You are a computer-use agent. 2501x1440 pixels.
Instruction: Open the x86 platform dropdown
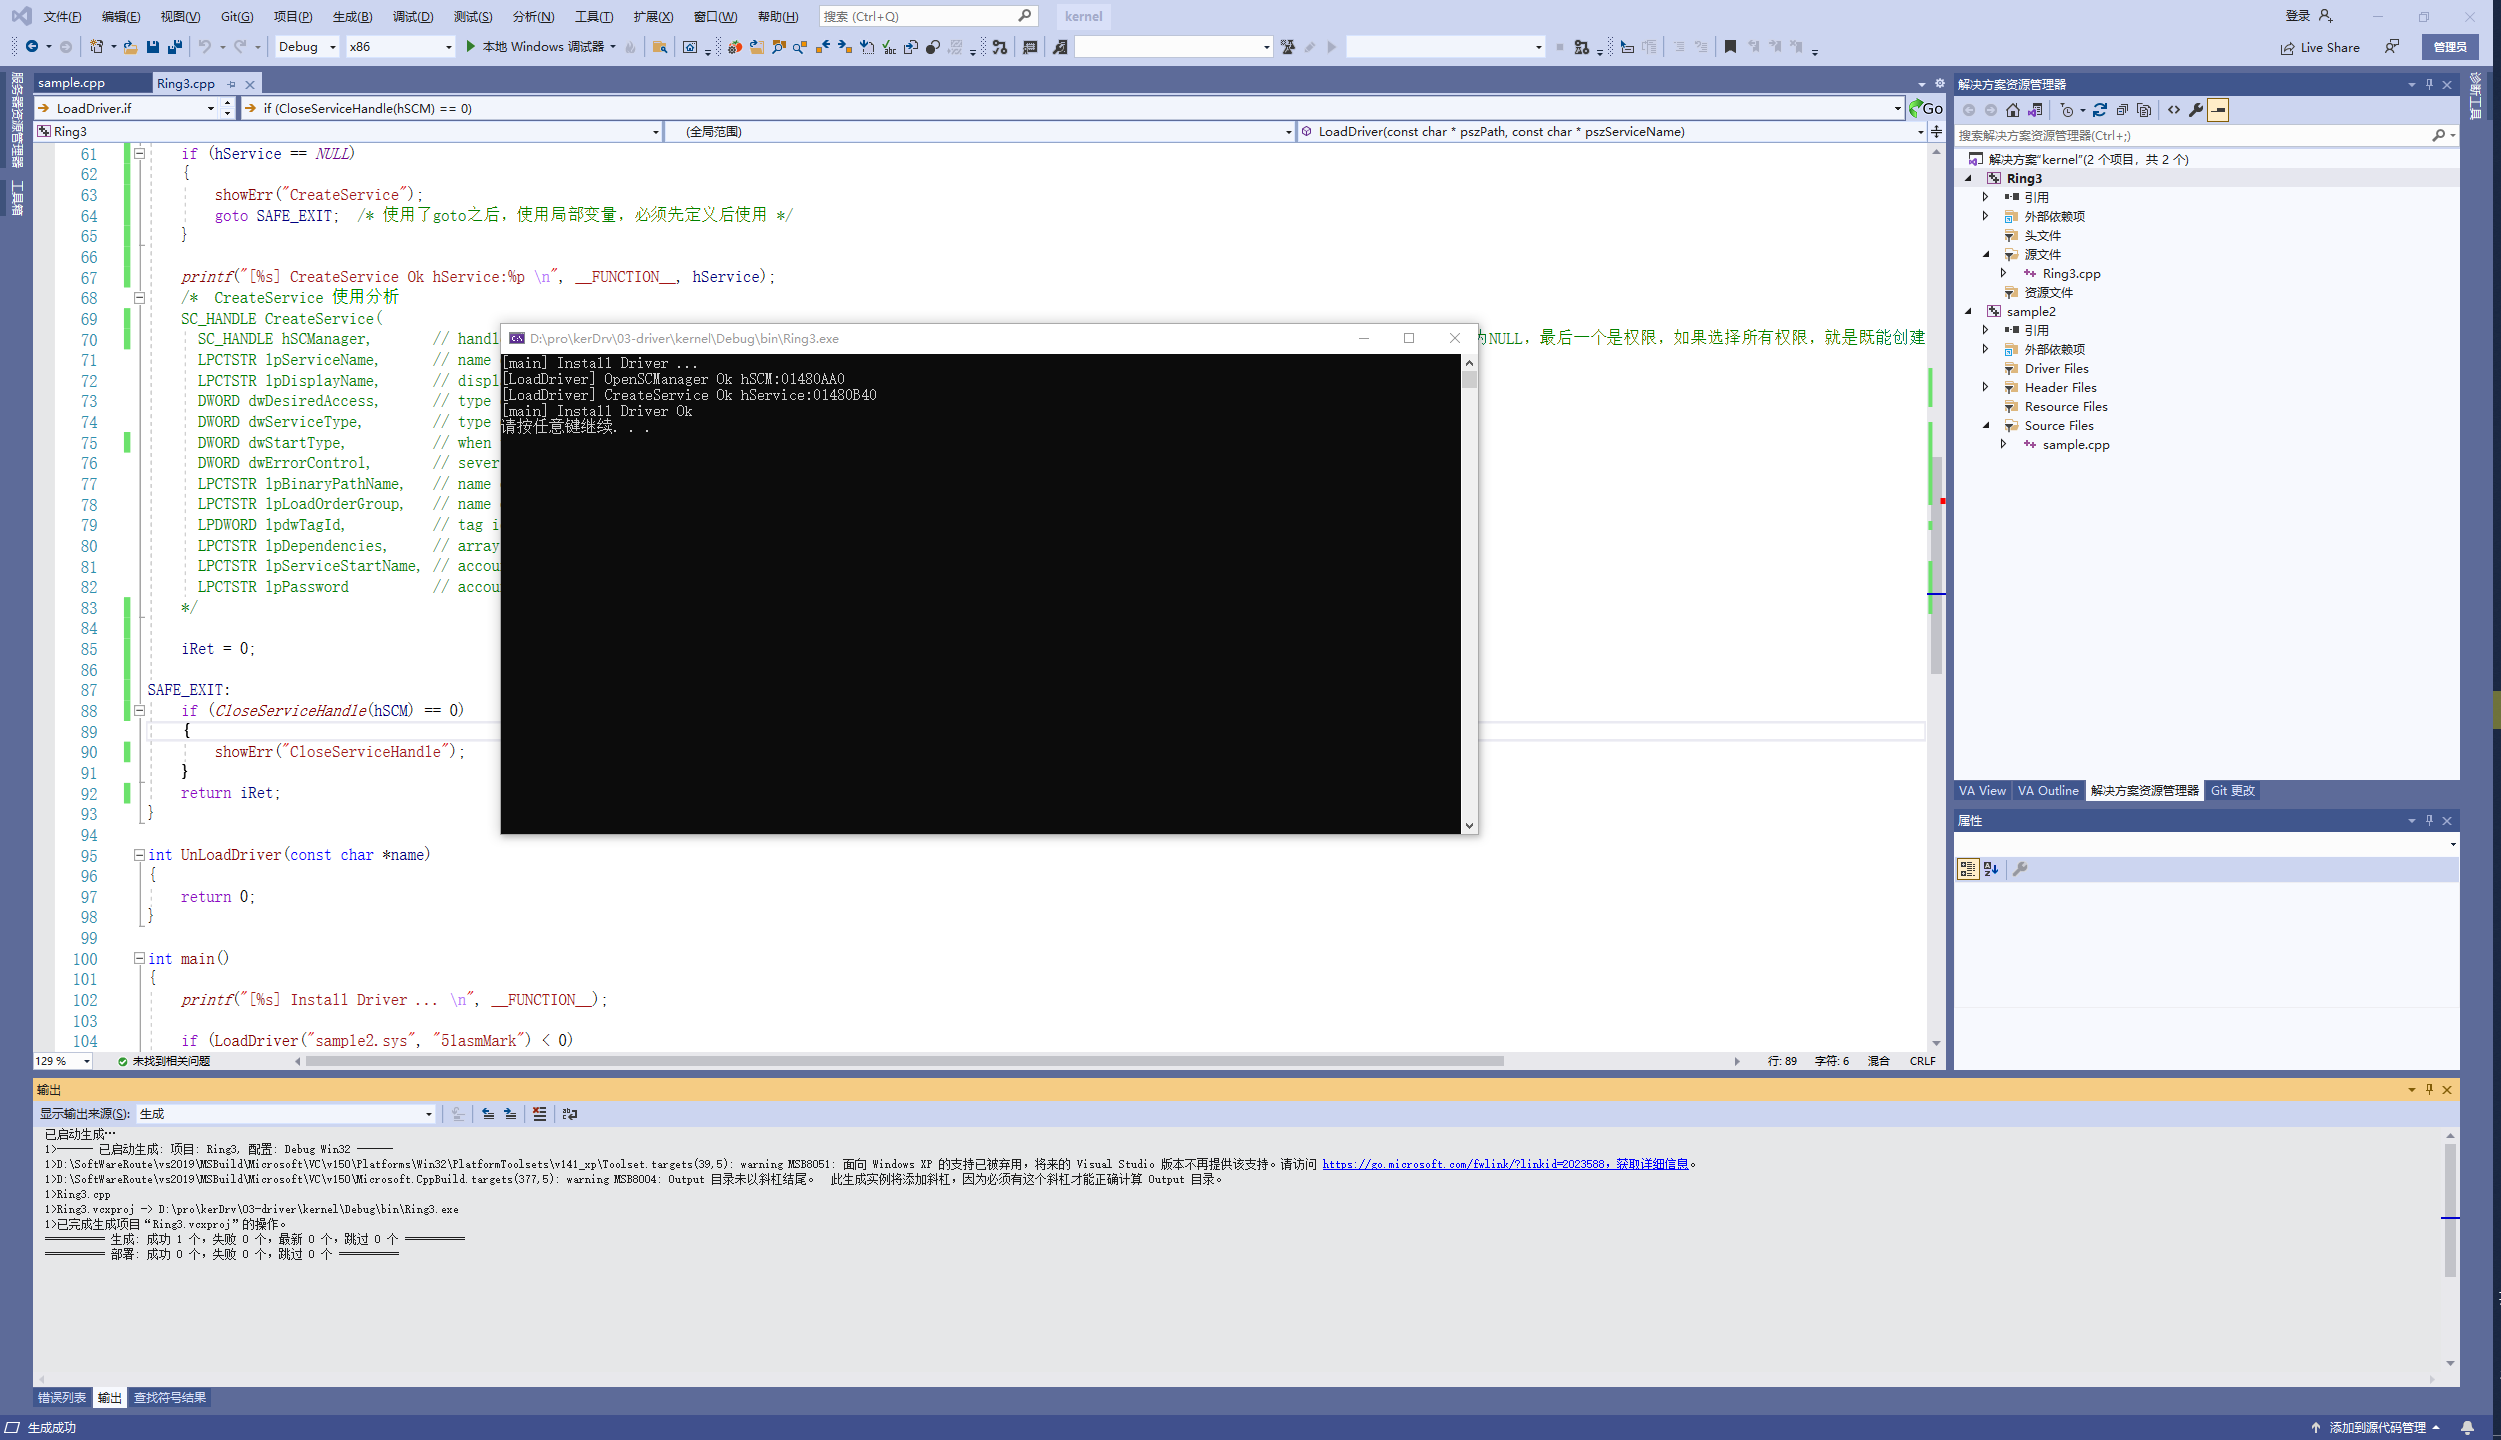click(x=400, y=47)
